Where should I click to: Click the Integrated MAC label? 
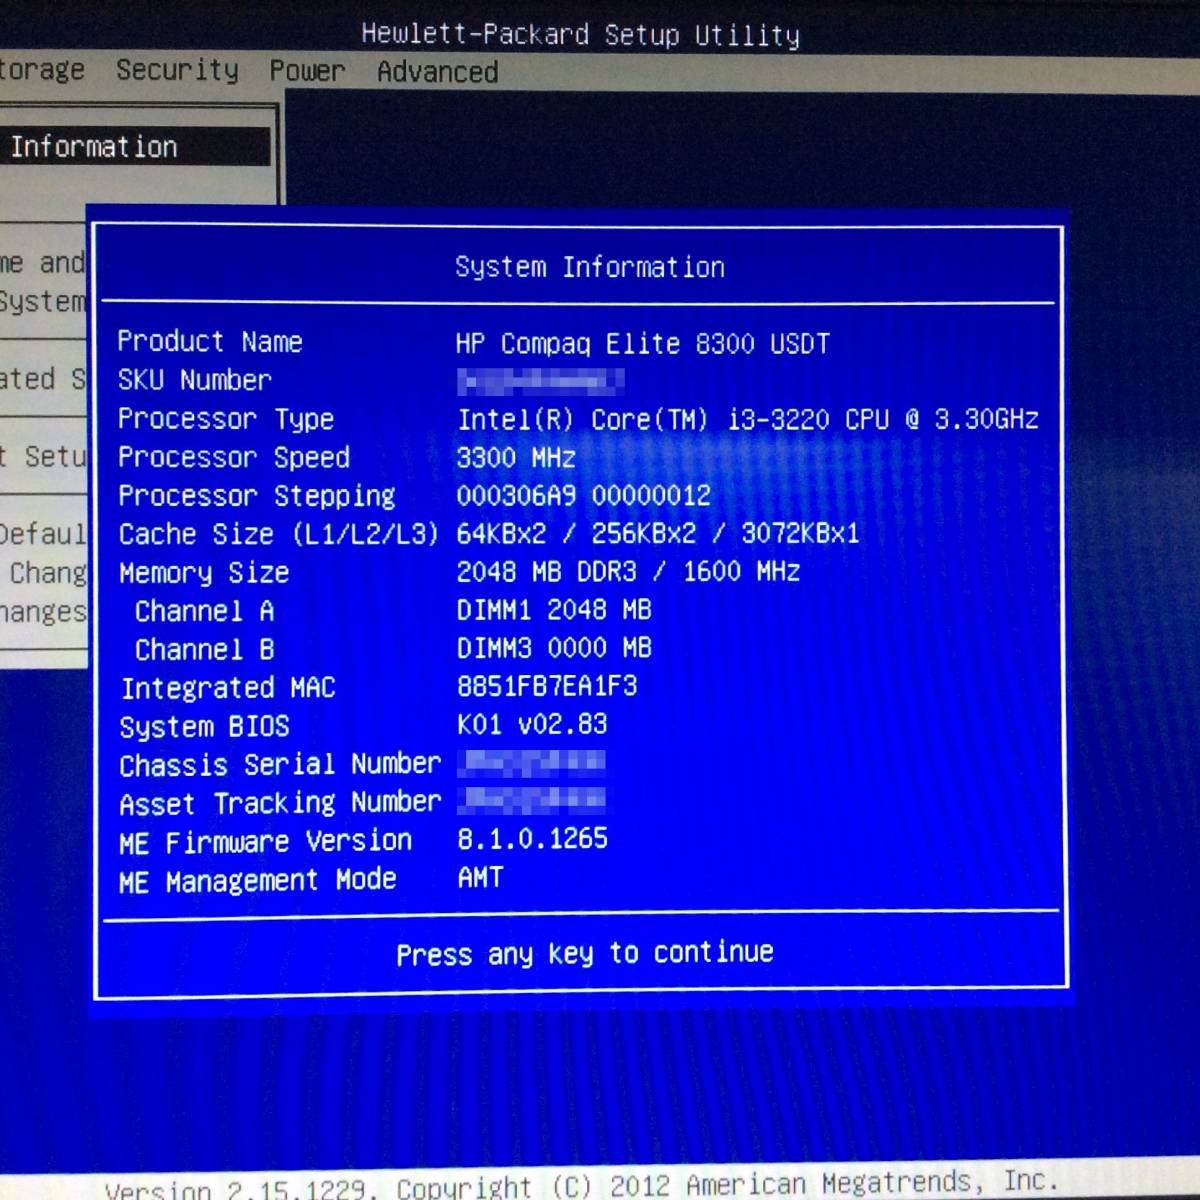pos(228,688)
